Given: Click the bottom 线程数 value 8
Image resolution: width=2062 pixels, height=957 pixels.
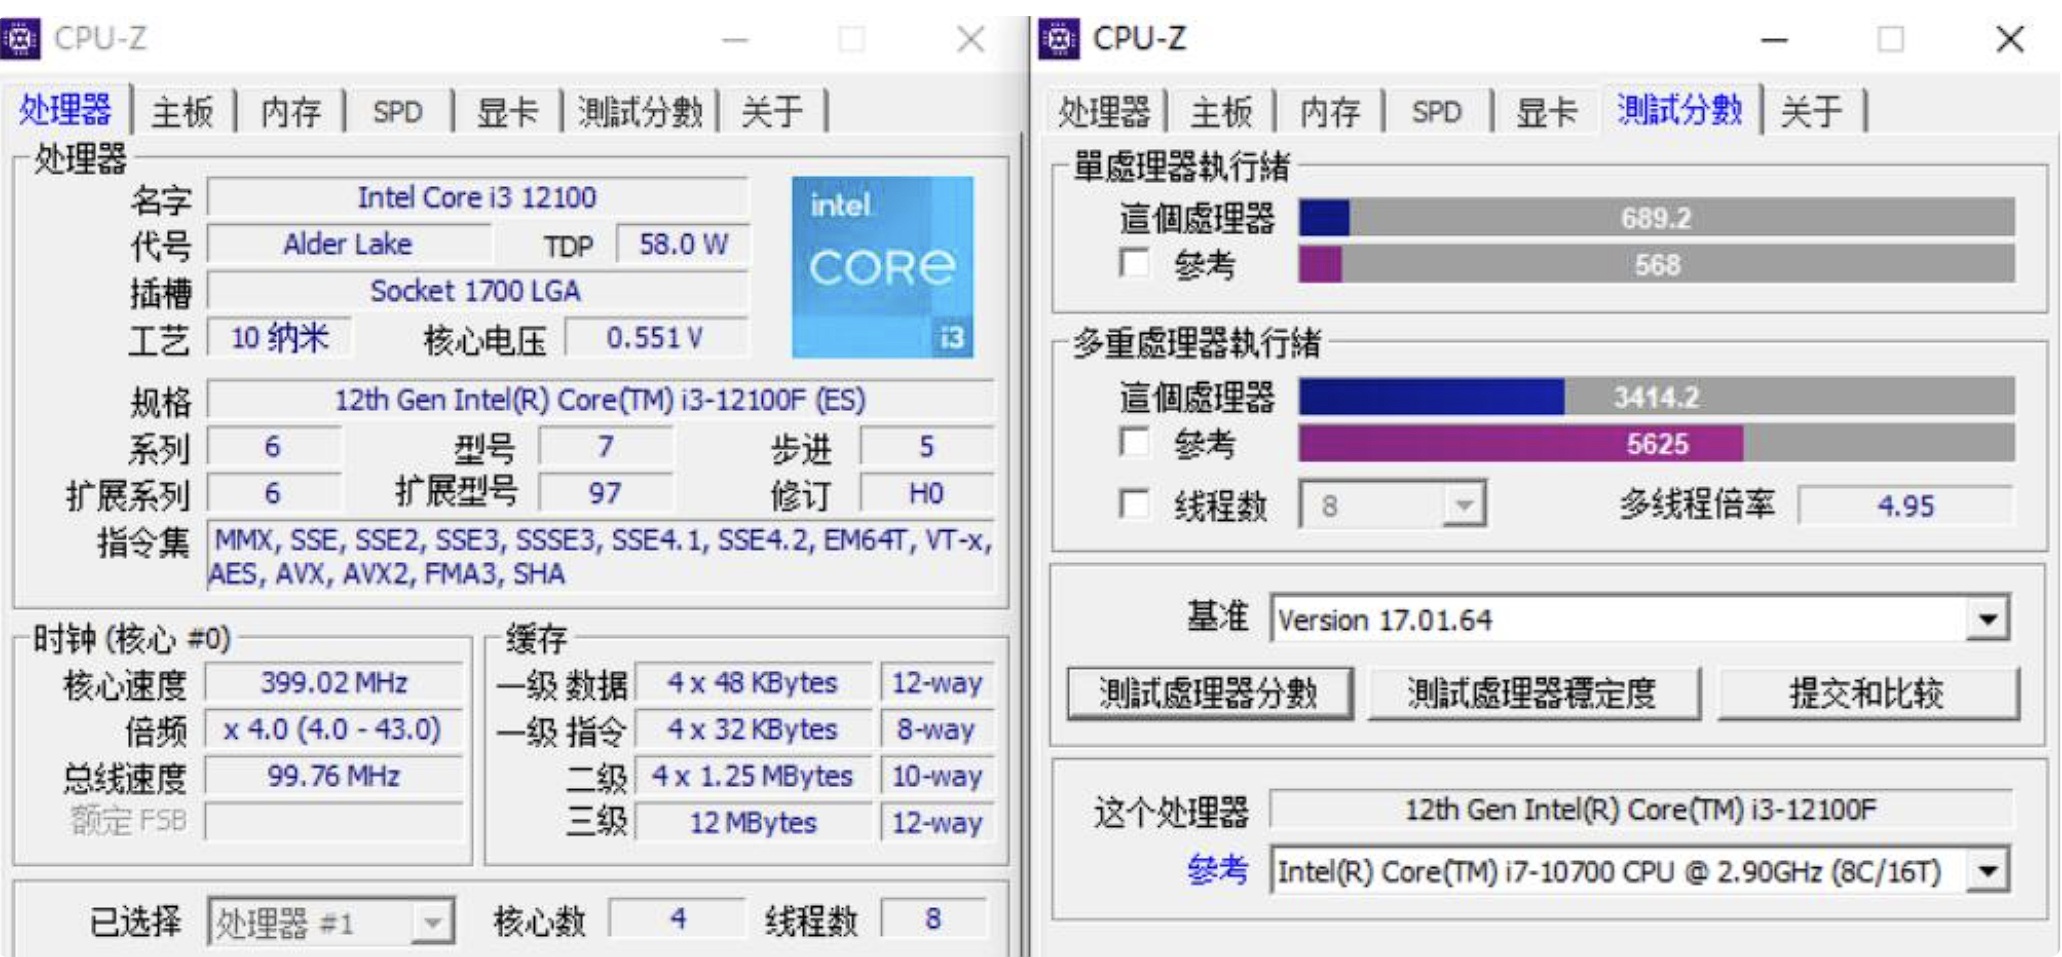Looking at the screenshot, I should (933, 919).
